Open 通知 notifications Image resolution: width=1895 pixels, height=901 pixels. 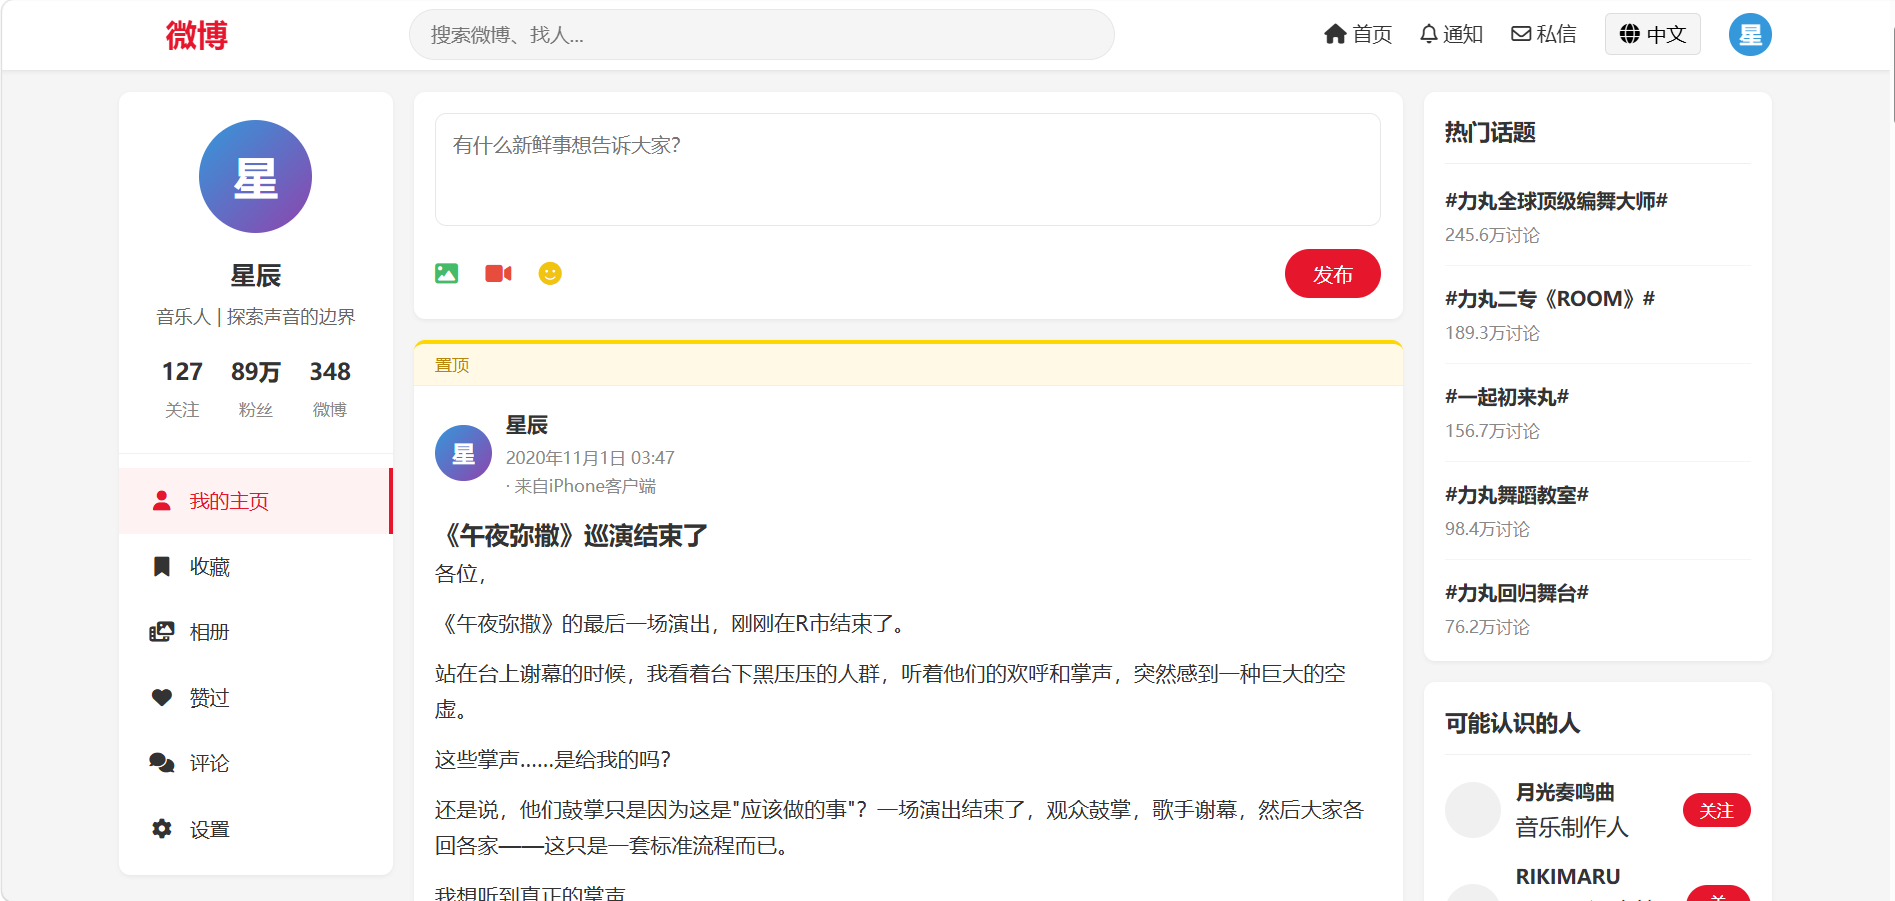1451,35
